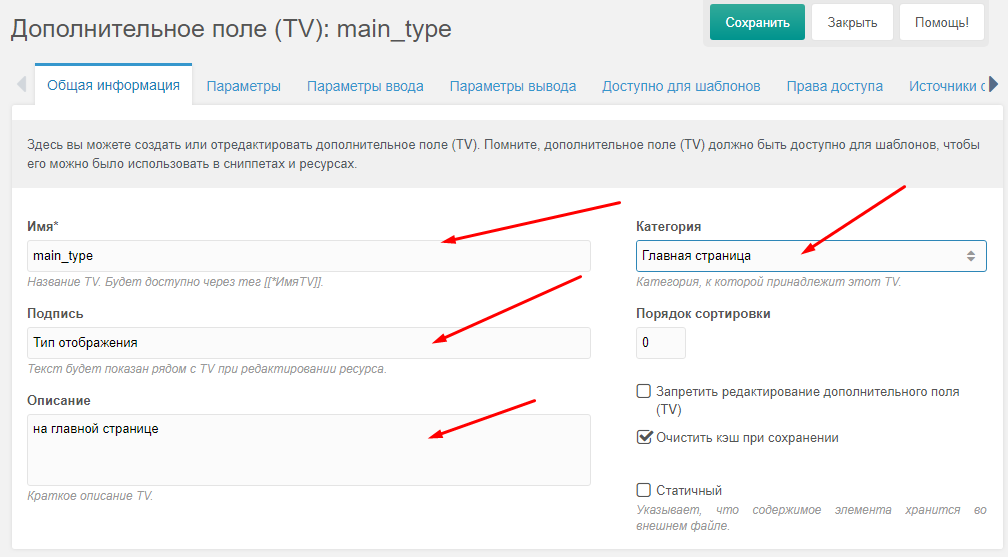Open the Параметры вывода tab
The width and height of the screenshot is (1008, 557).
(x=512, y=86)
